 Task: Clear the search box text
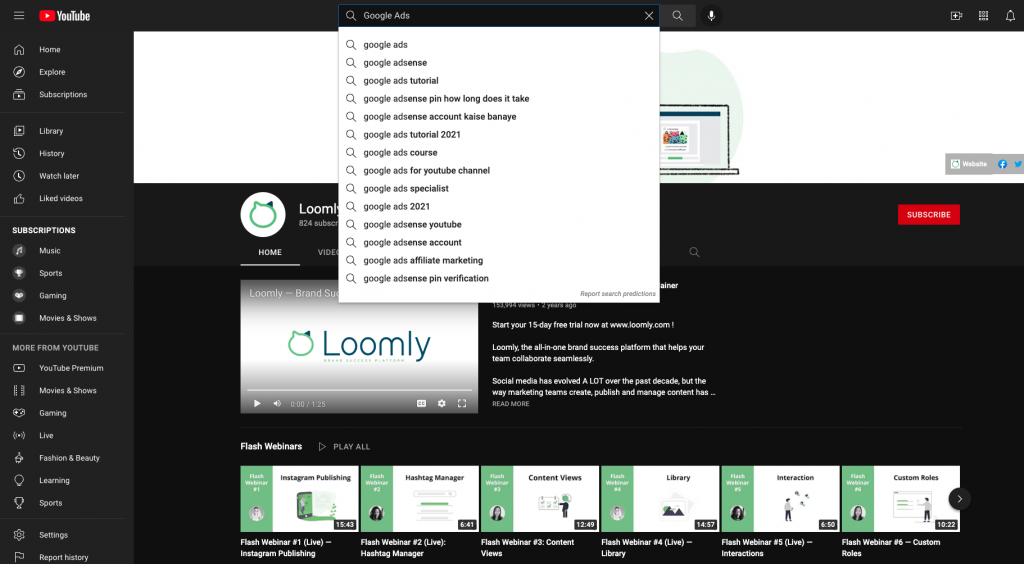[648, 16]
